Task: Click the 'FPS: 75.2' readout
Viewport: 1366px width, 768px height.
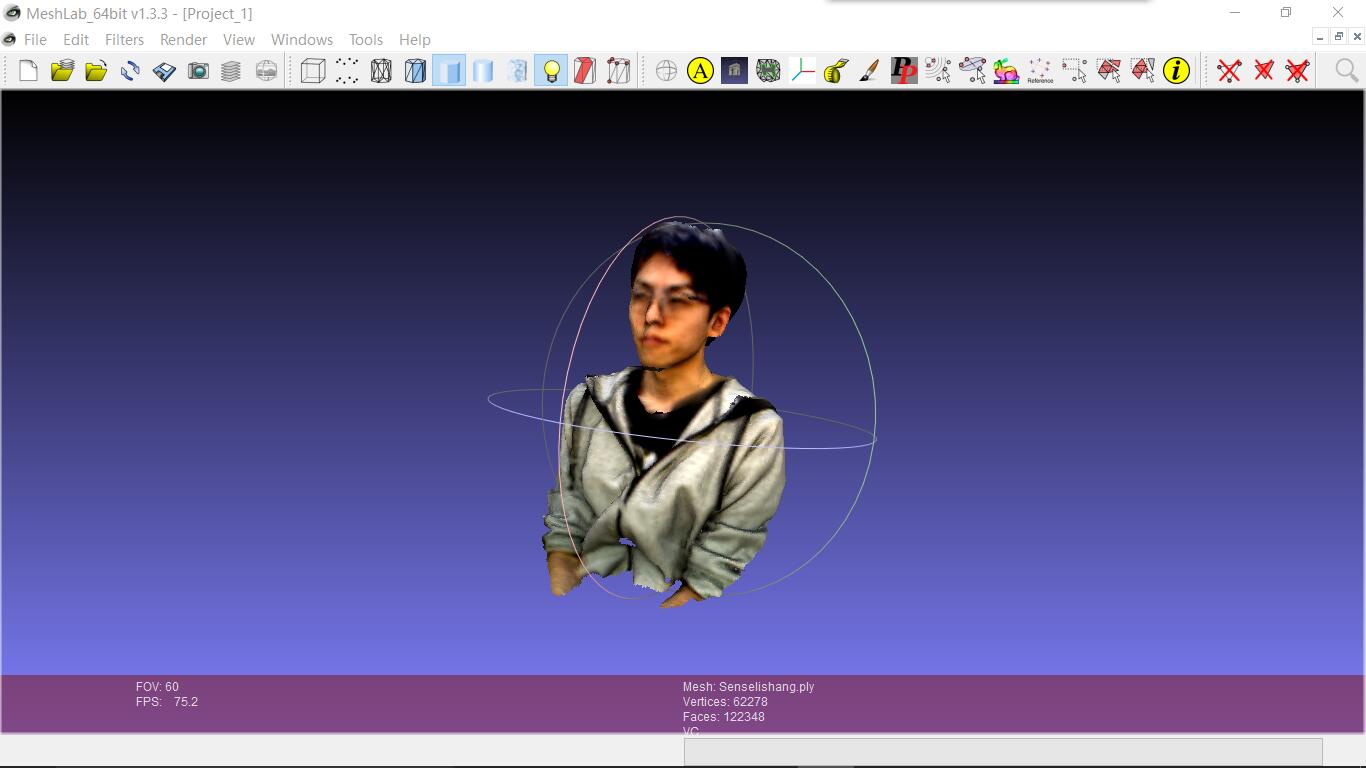Action: [167, 702]
